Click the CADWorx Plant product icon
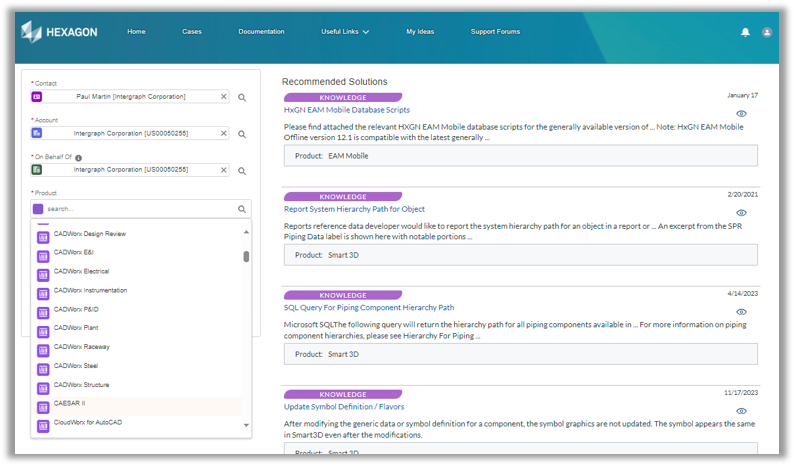The image size is (794, 466). click(43, 331)
